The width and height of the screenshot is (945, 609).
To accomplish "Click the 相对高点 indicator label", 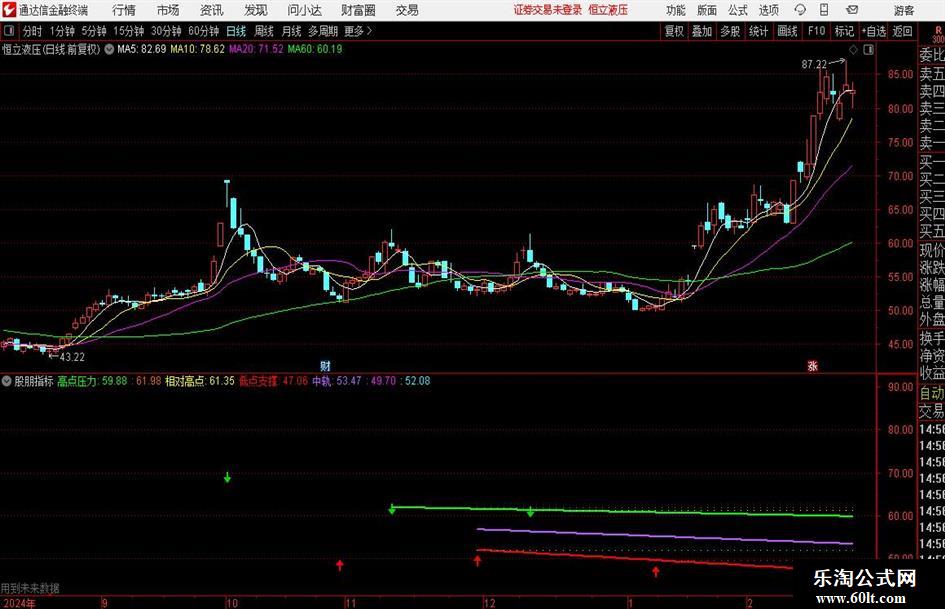I will pos(185,381).
